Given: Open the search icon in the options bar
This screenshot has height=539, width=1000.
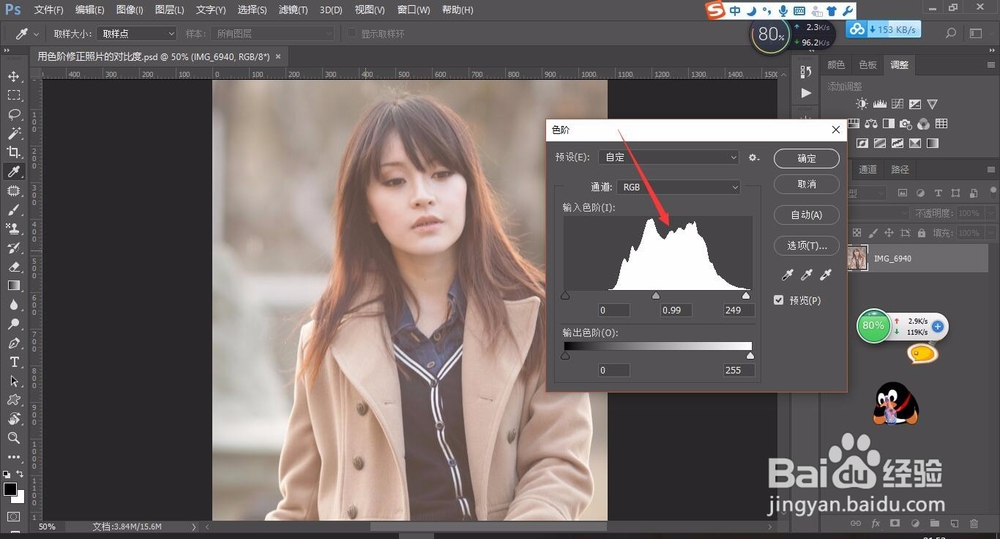Looking at the screenshot, I should pos(950,33).
